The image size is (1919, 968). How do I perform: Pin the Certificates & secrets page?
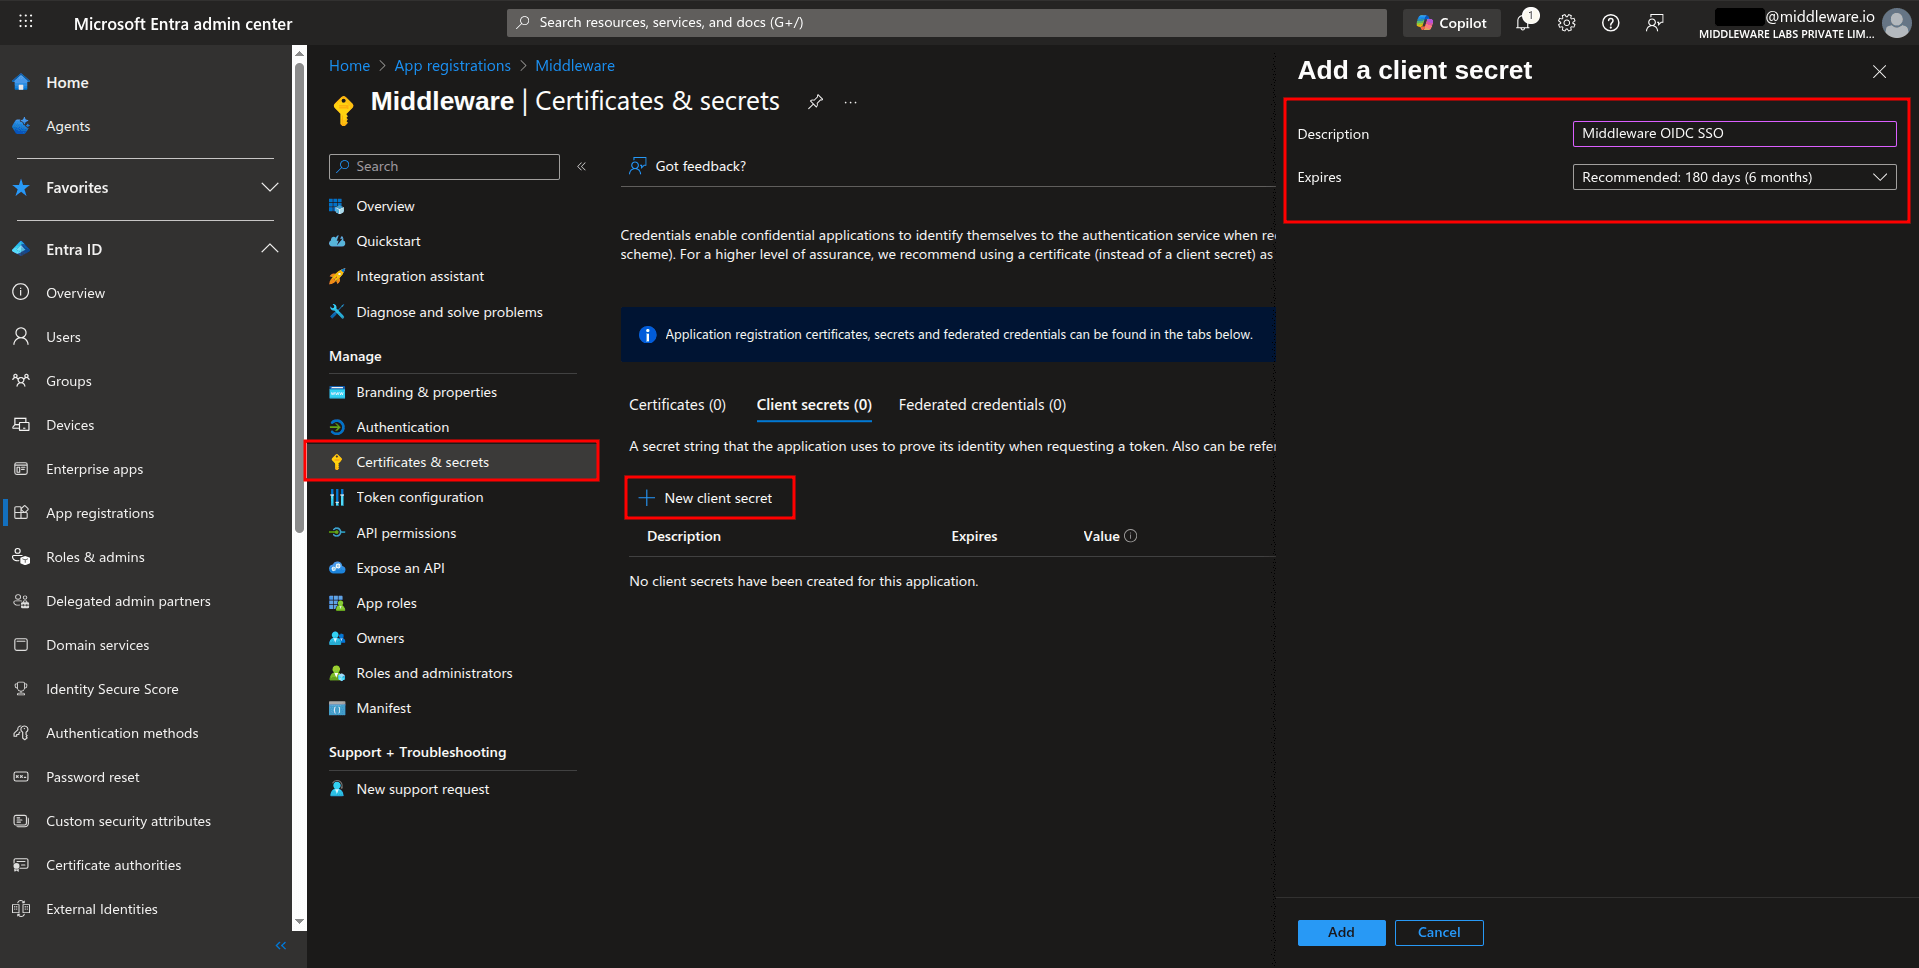(815, 101)
